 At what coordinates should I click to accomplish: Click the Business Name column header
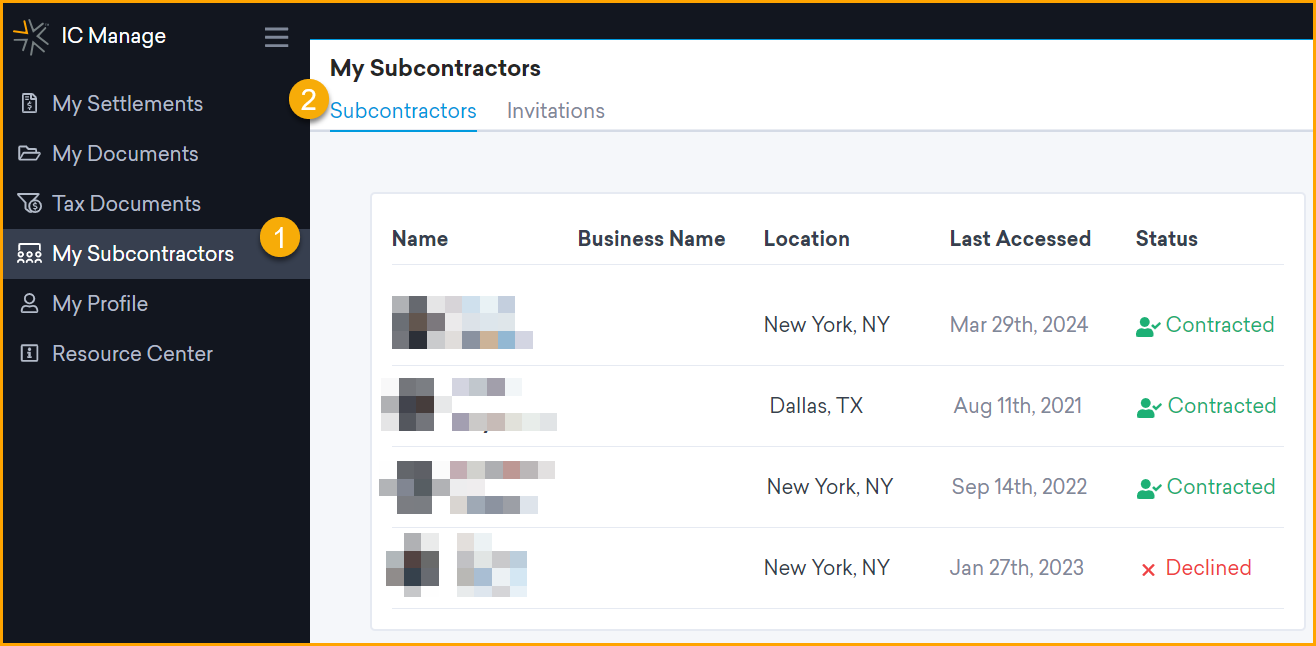point(652,239)
